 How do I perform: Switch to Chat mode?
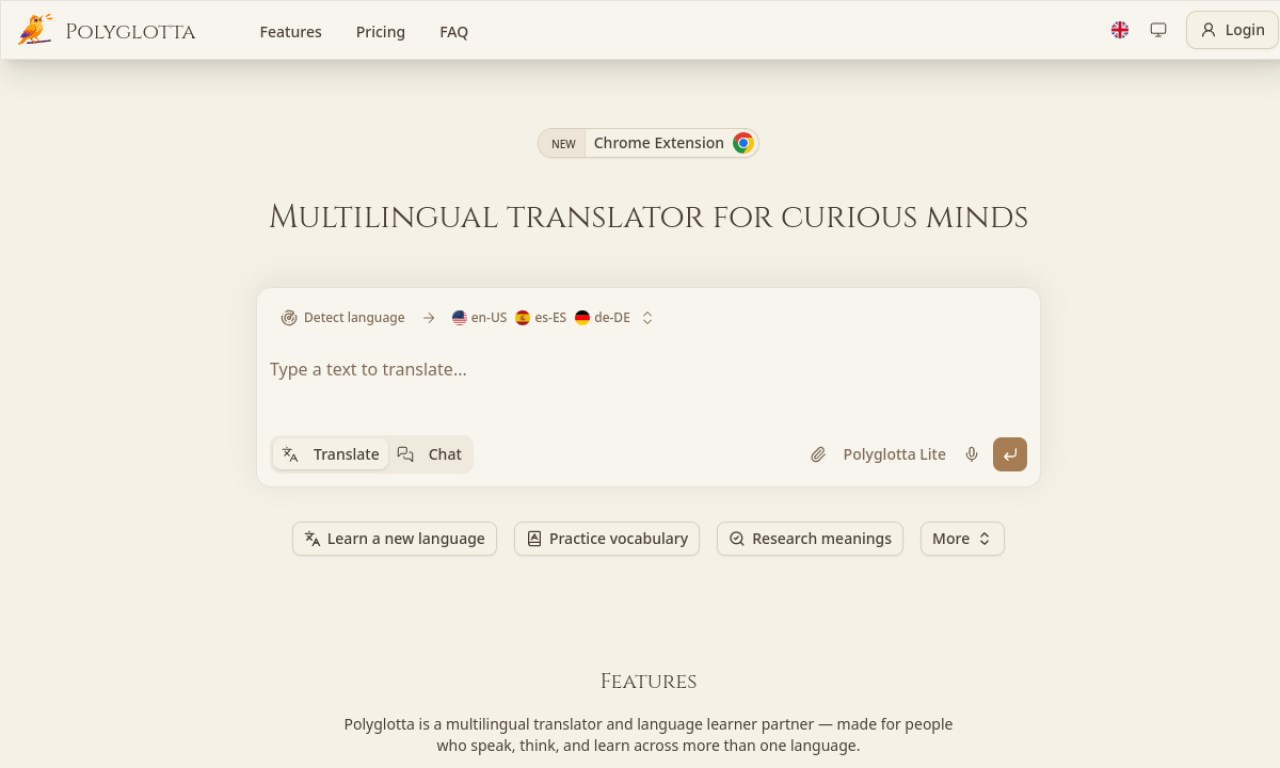[x=431, y=454]
